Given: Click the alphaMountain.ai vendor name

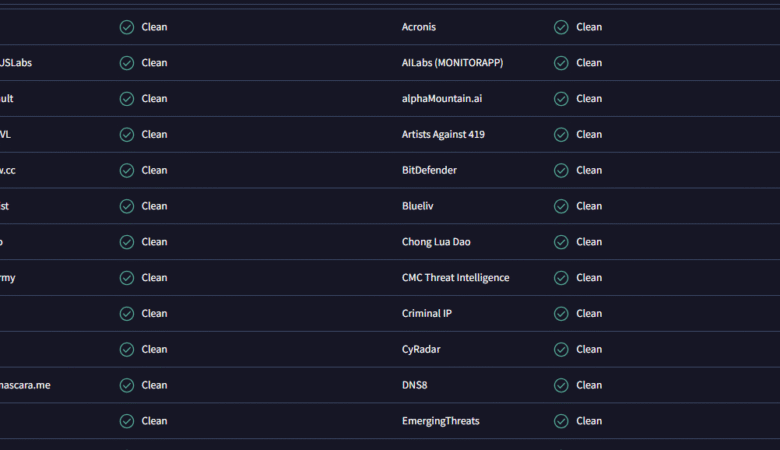Looking at the screenshot, I should 442,99.
